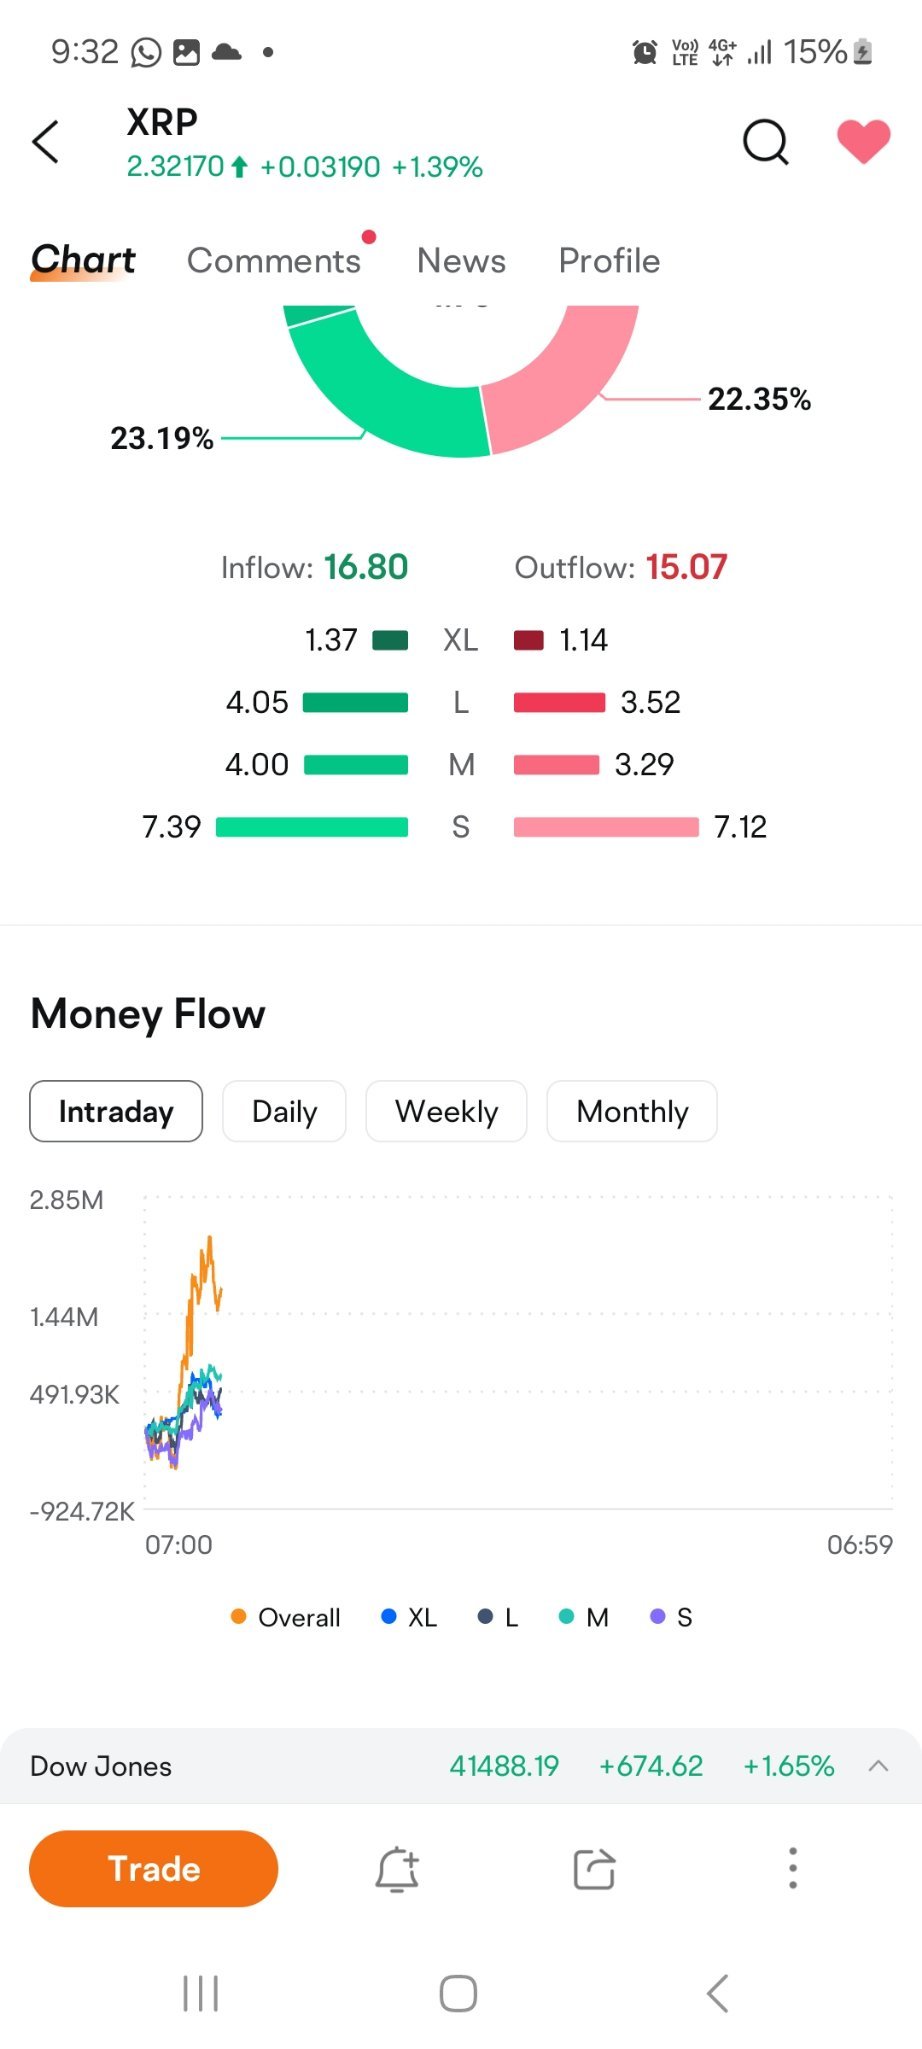Tap the 4.05 large inflow value
This screenshot has width=922, height=2049.
257,702
